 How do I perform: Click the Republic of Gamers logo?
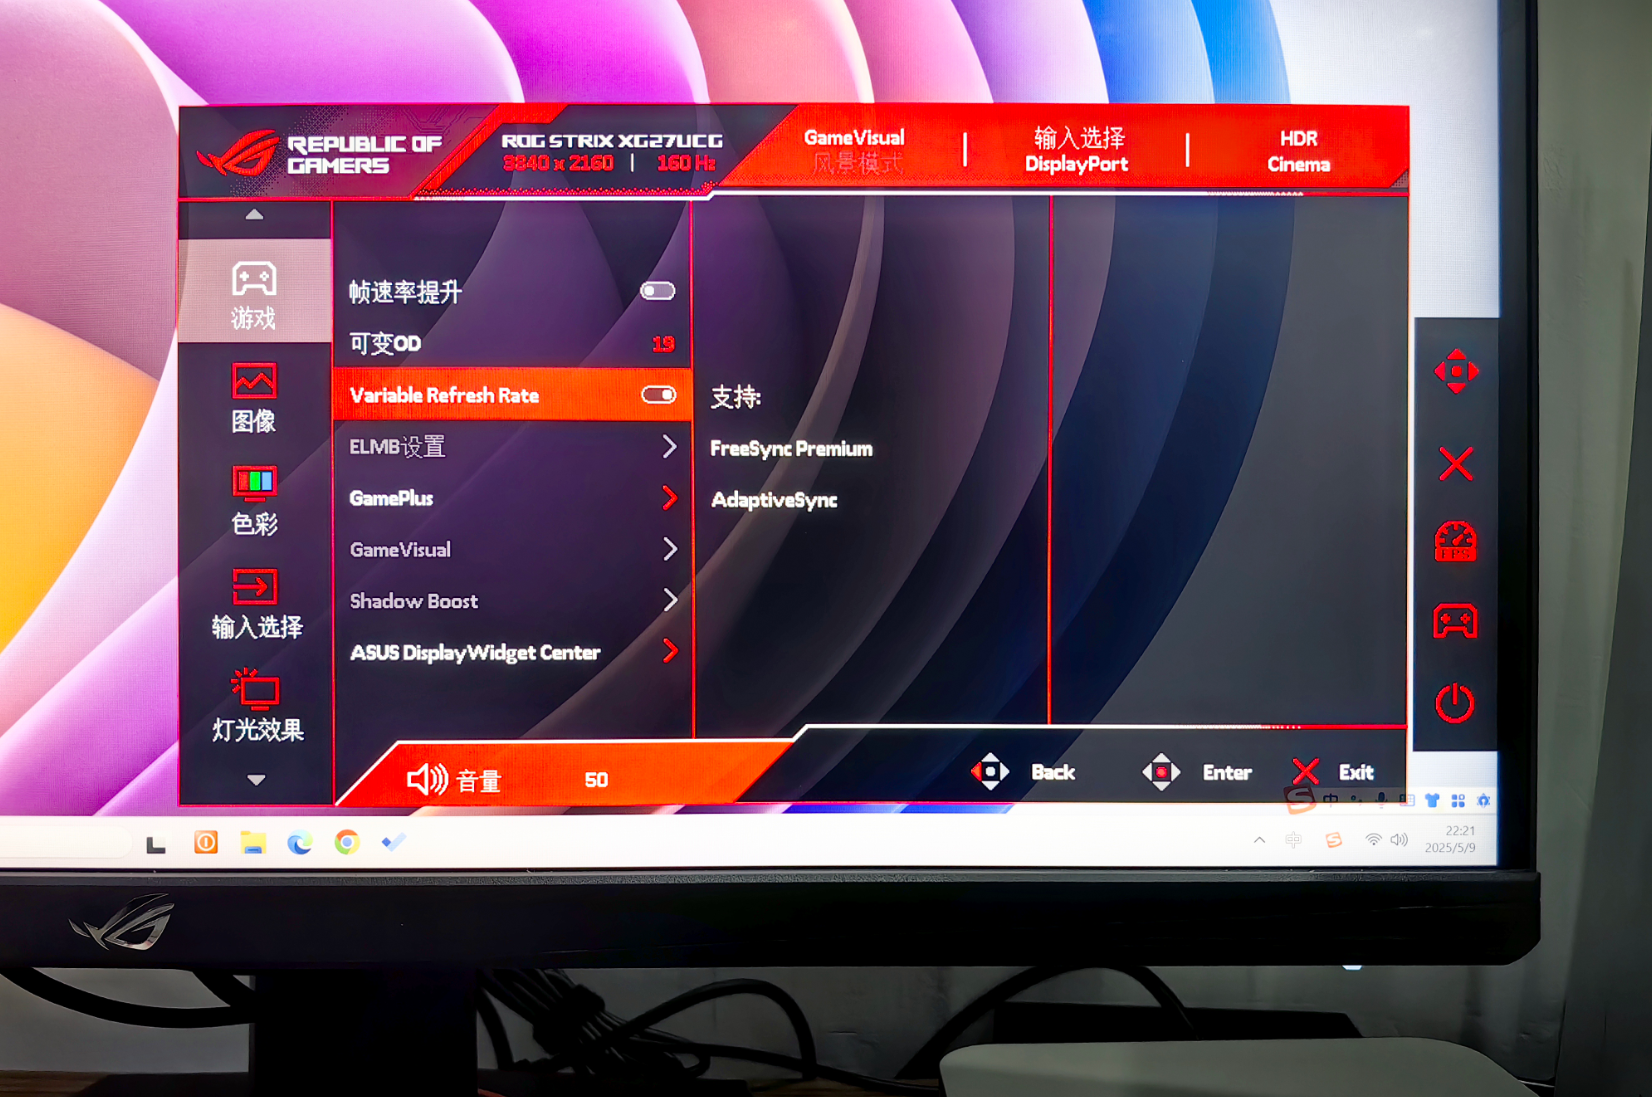(x=320, y=154)
